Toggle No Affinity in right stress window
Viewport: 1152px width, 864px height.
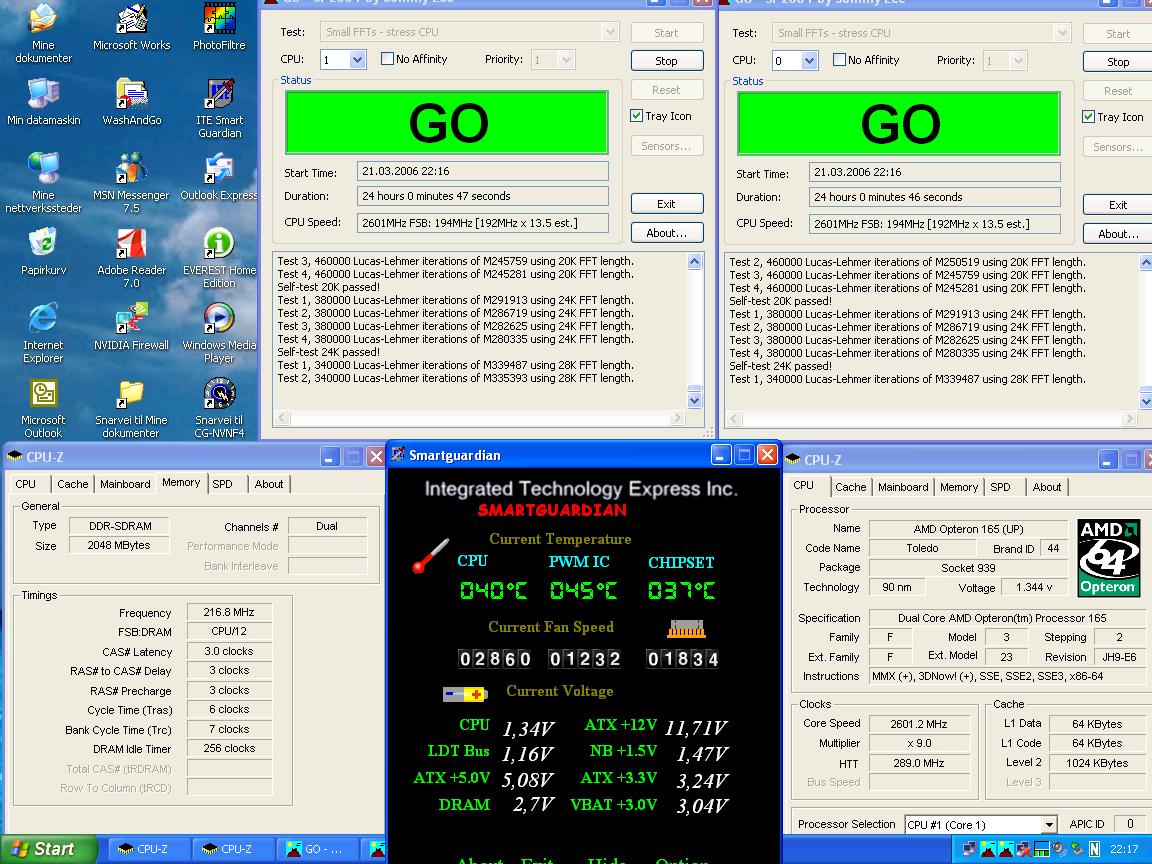pyautogui.click(x=839, y=60)
